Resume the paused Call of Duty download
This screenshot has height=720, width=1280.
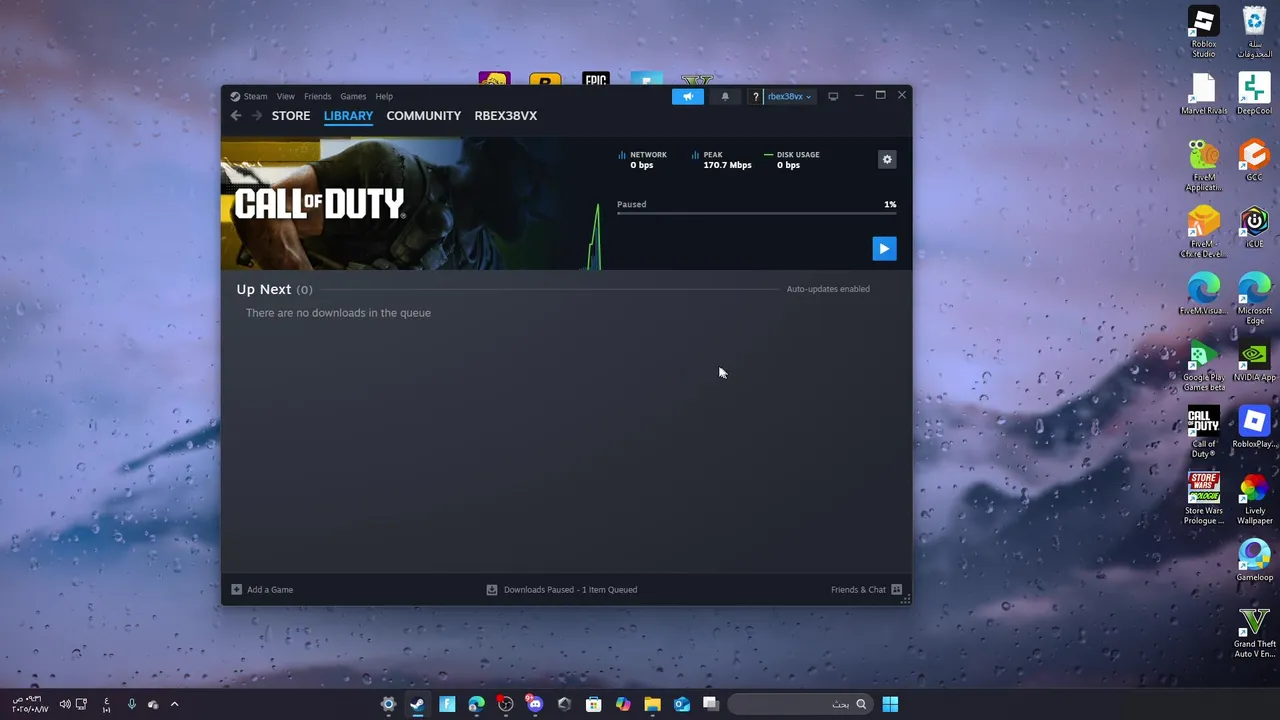[x=884, y=248]
